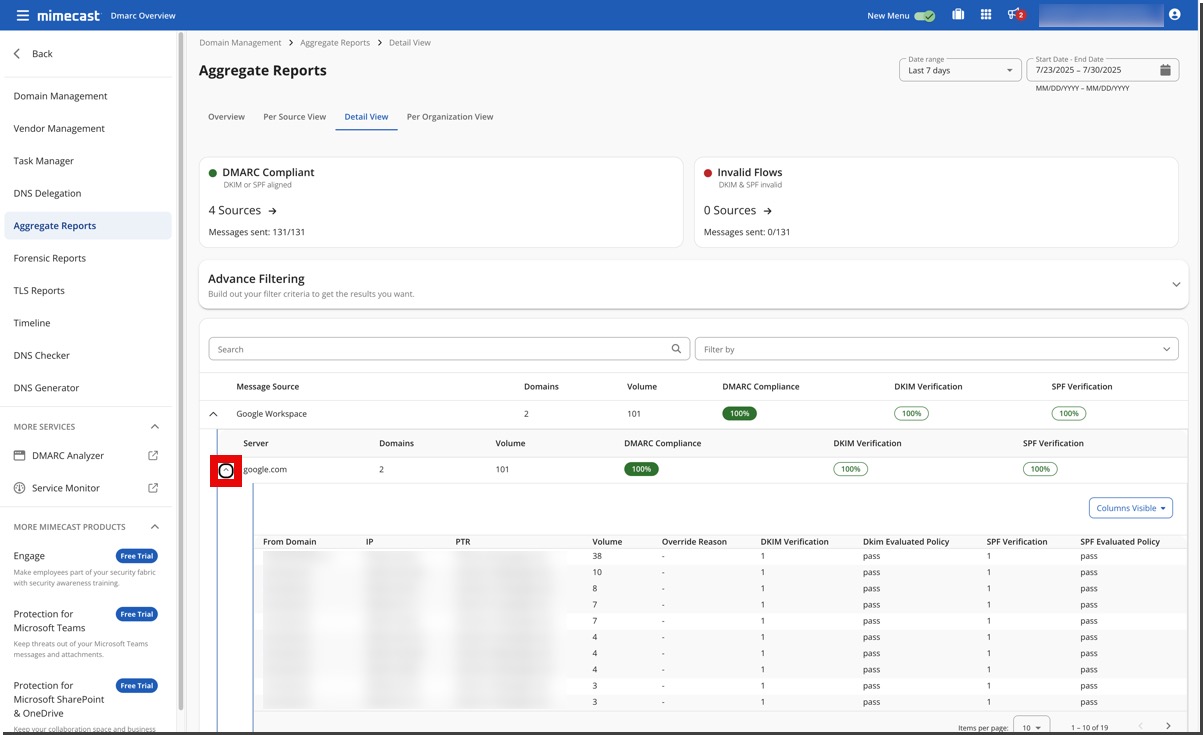
Task: Collapse the Google Workspace row
Action: click(x=213, y=414)
